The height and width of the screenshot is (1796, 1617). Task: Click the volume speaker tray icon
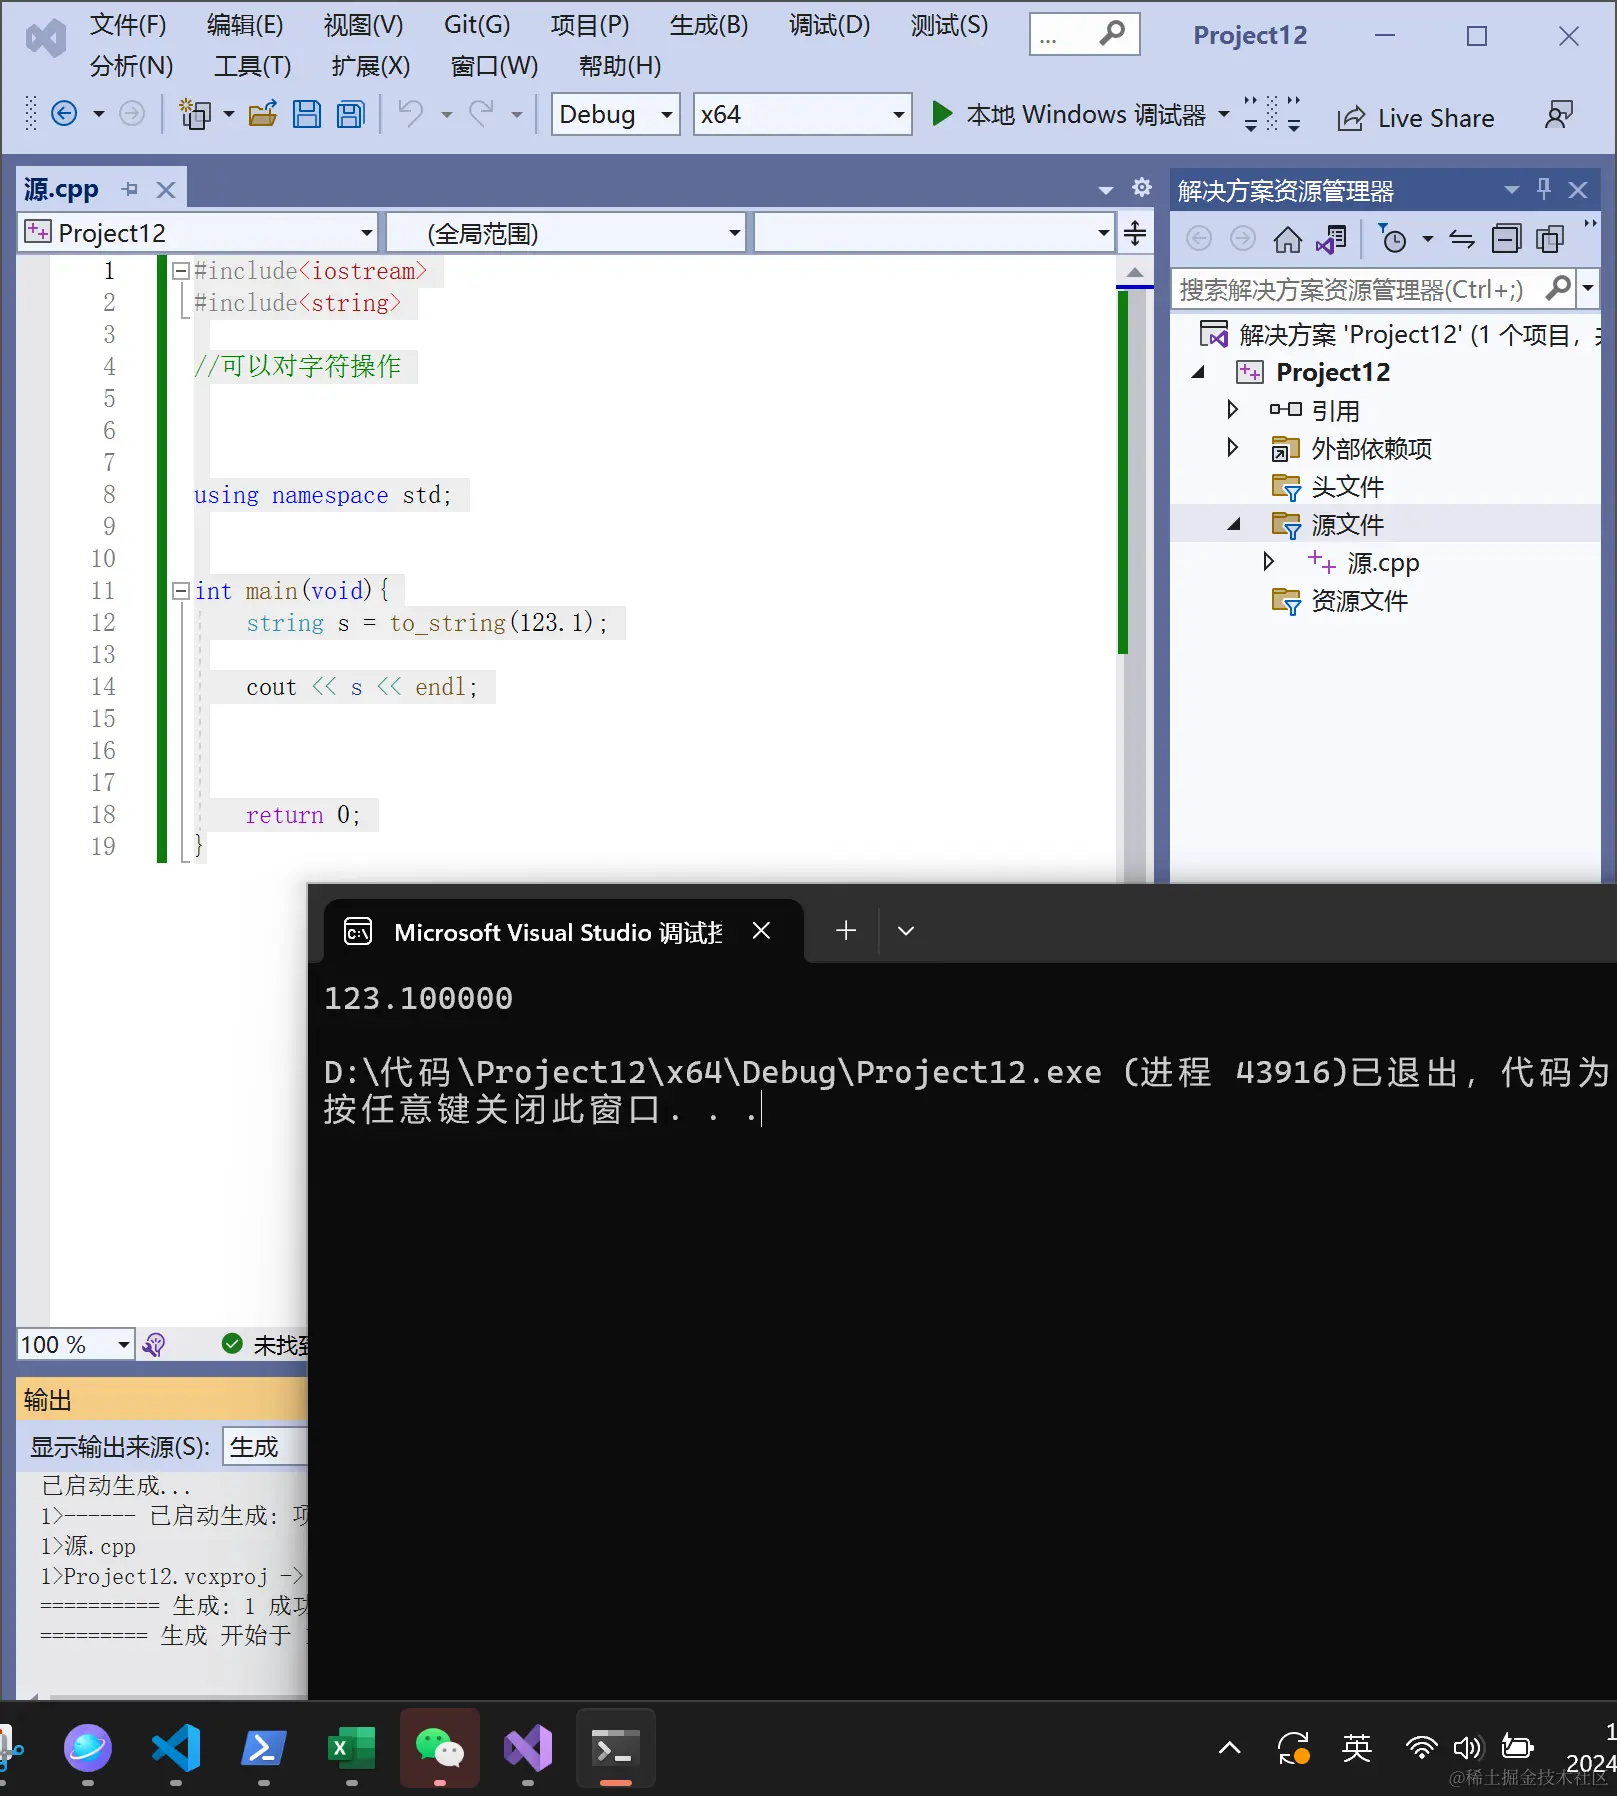pos(1467,1748)
